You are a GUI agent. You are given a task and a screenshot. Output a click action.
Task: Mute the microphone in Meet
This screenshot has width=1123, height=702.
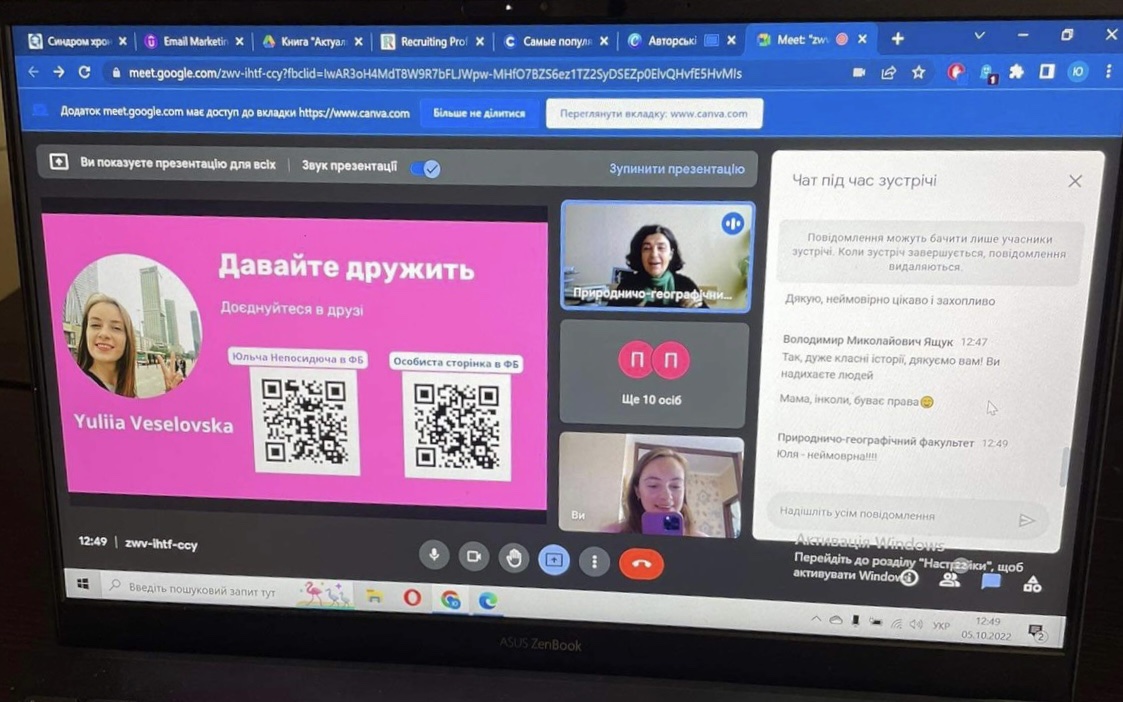pyautogui.click(x=434, y=555)
